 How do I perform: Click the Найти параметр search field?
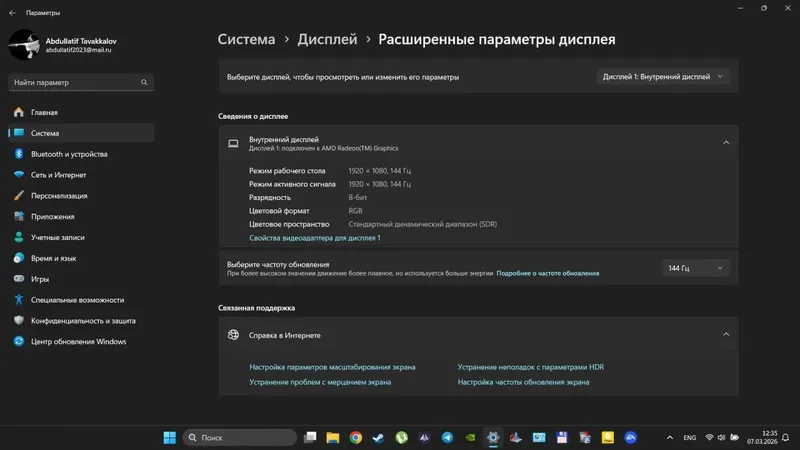point(81,82)
